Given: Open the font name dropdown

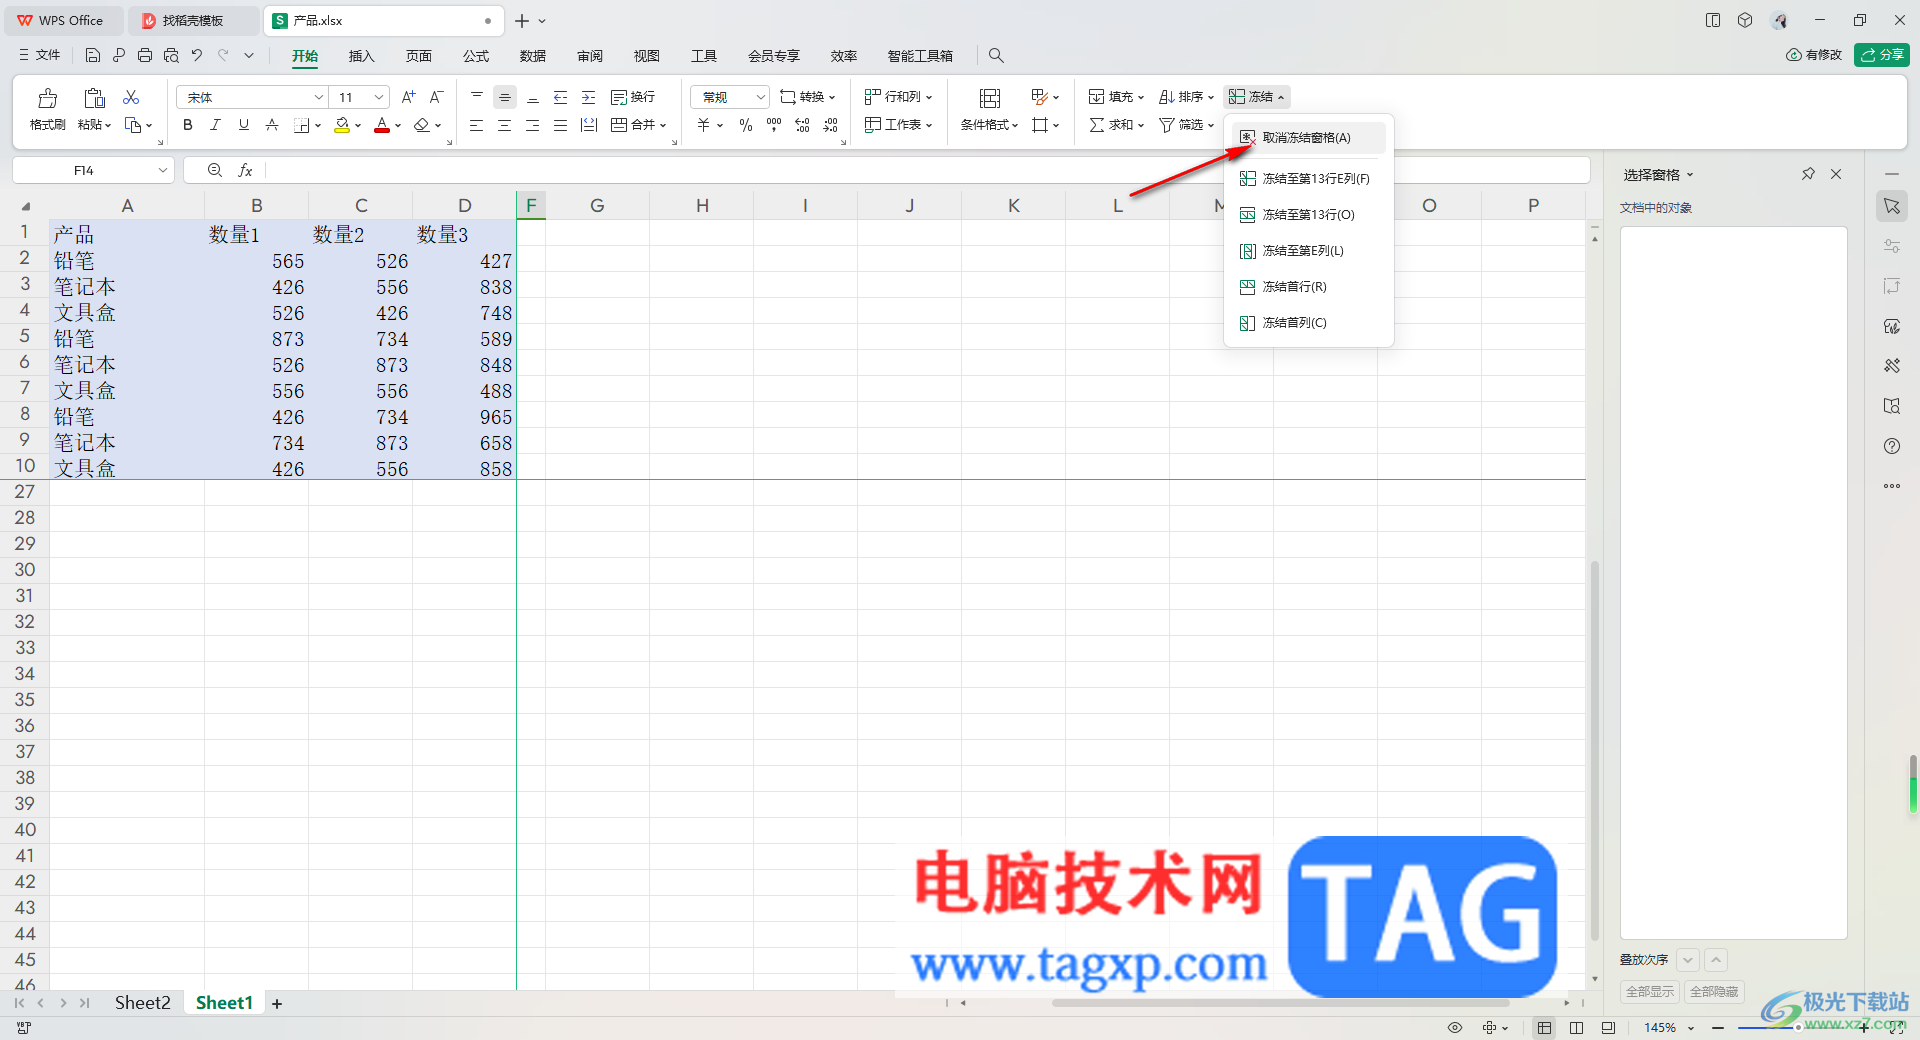Looking at the screenshot, I should pos(319,97).
